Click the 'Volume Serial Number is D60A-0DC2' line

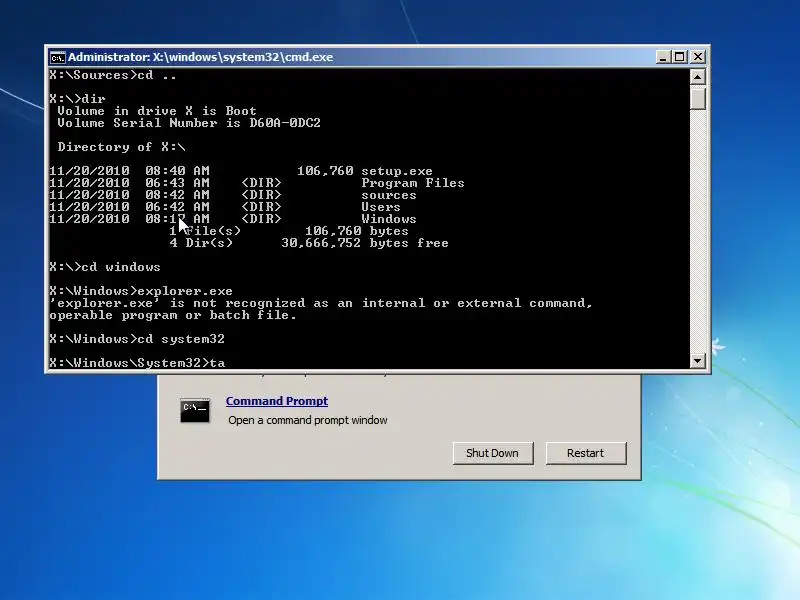click(189, 123)
